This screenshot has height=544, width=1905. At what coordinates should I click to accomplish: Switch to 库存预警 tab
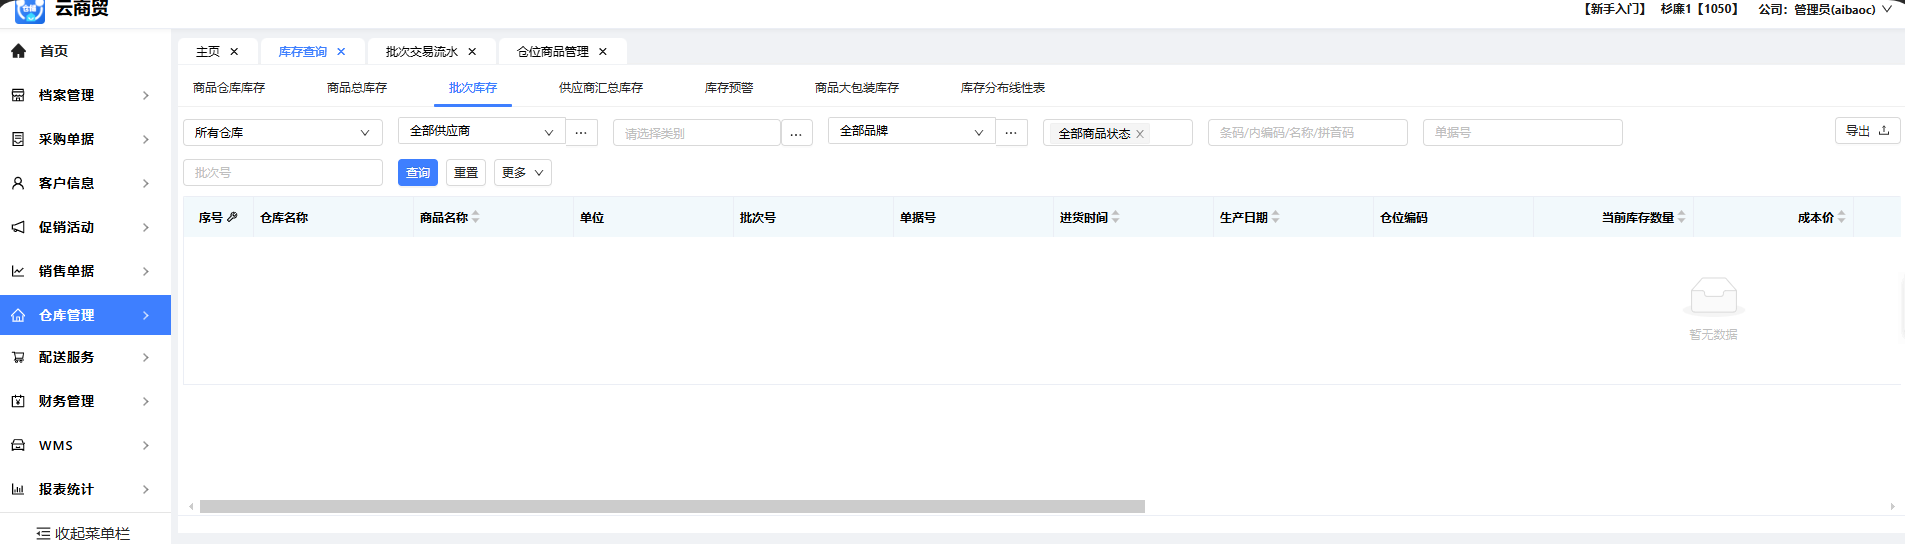tap(729, 88)
